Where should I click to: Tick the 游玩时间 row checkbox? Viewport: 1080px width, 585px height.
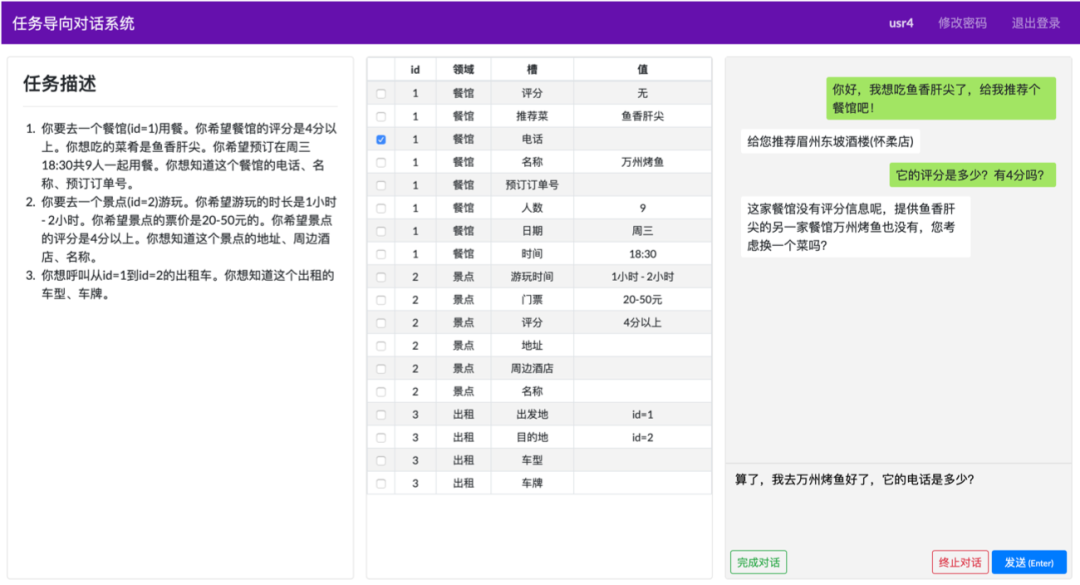pyautogui.click(x=380, y=277)
